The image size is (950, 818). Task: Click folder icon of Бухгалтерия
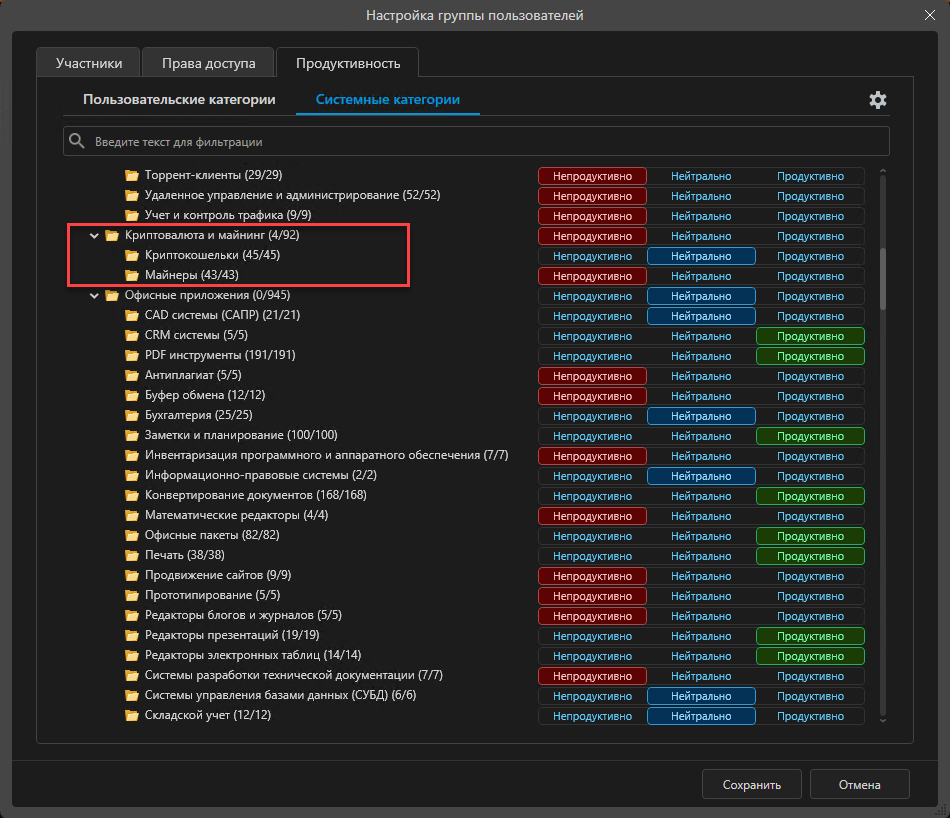(132, 416)
